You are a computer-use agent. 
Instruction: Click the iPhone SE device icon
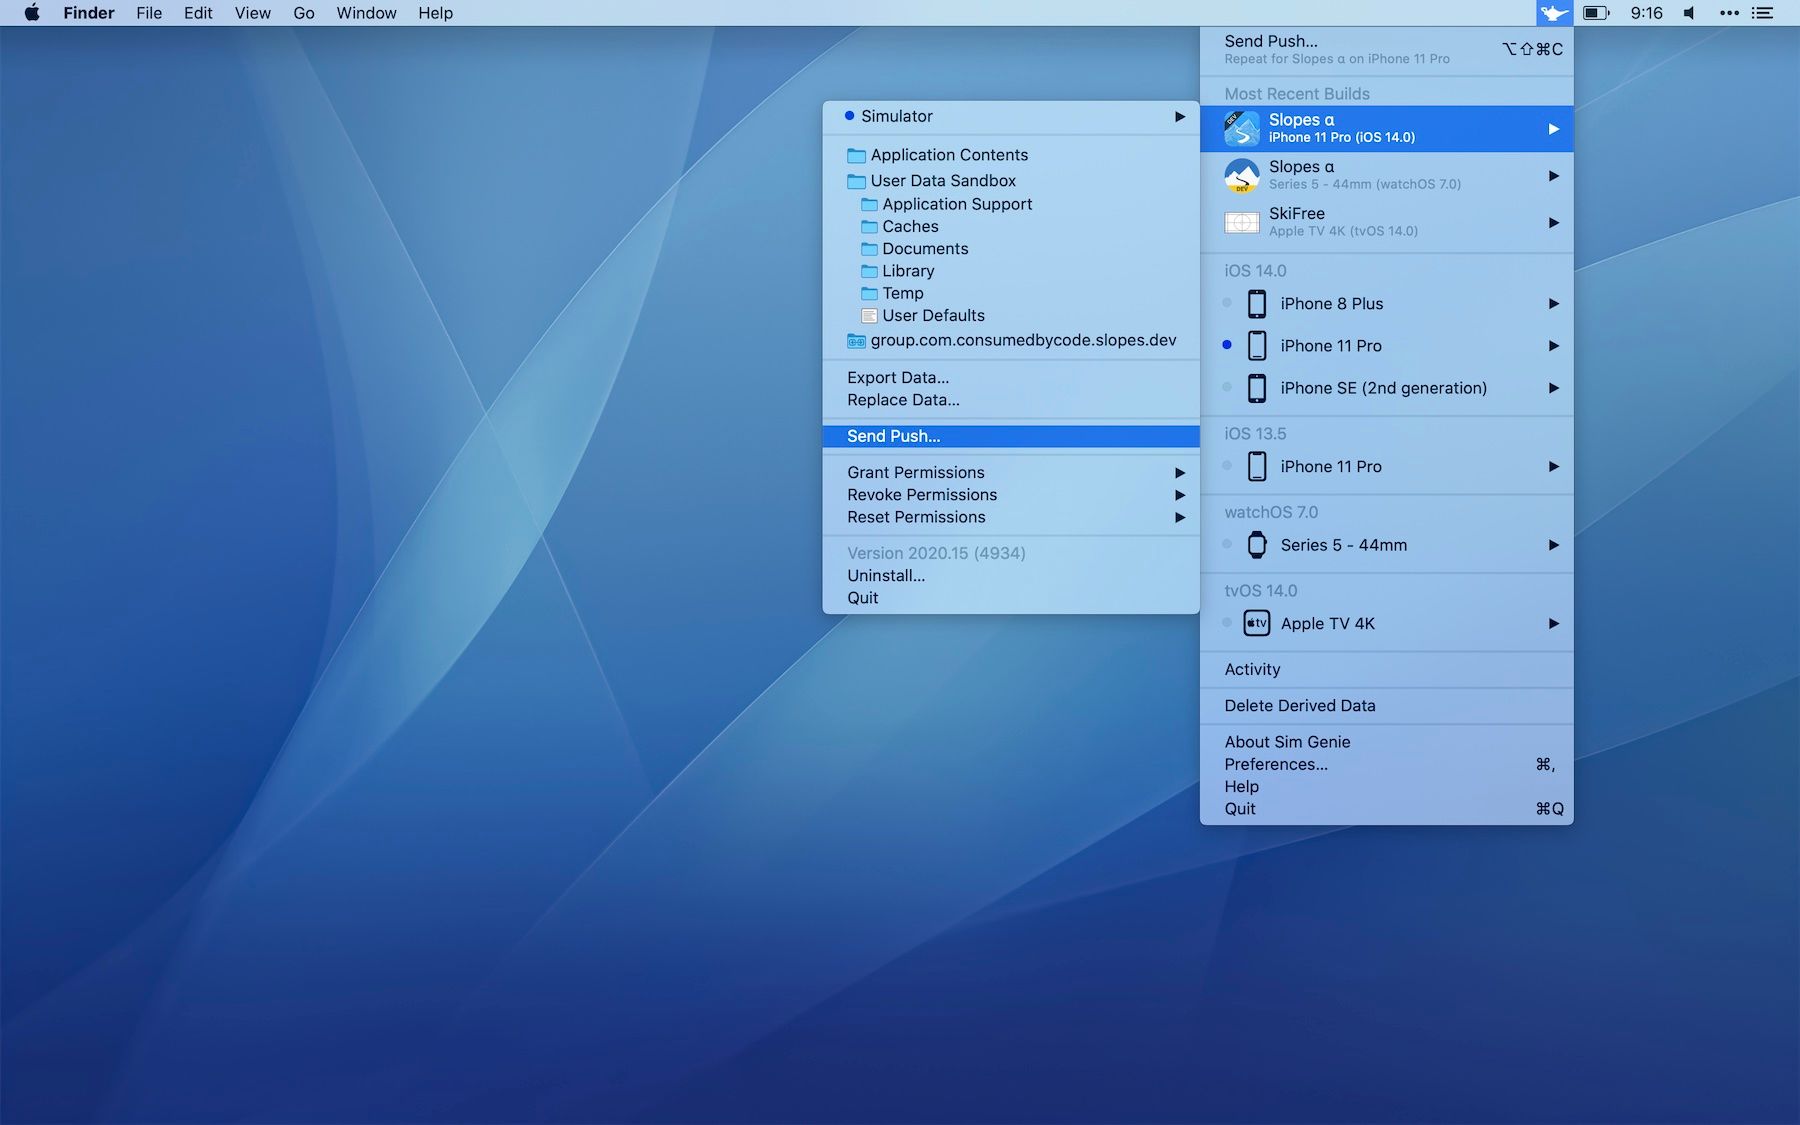1257,388
